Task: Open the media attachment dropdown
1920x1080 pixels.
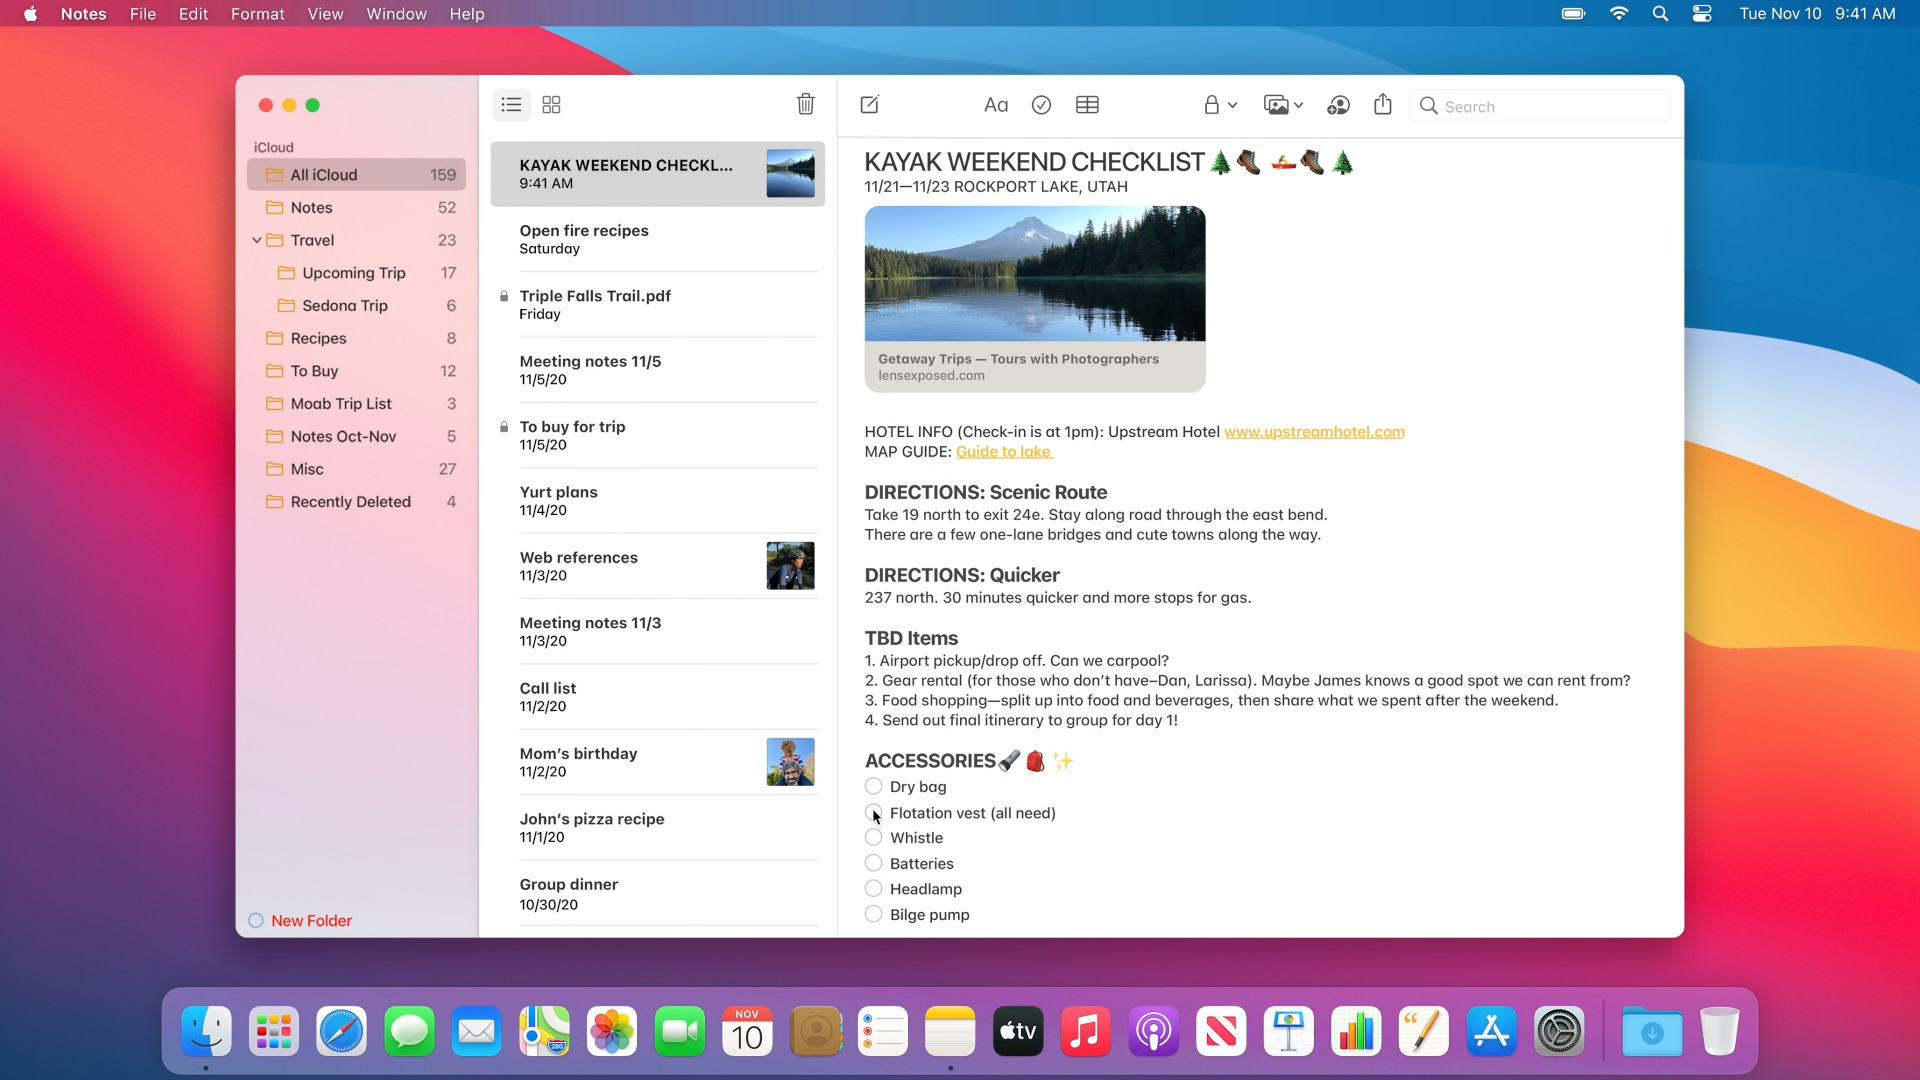Action: click(x=1284, y=105)
